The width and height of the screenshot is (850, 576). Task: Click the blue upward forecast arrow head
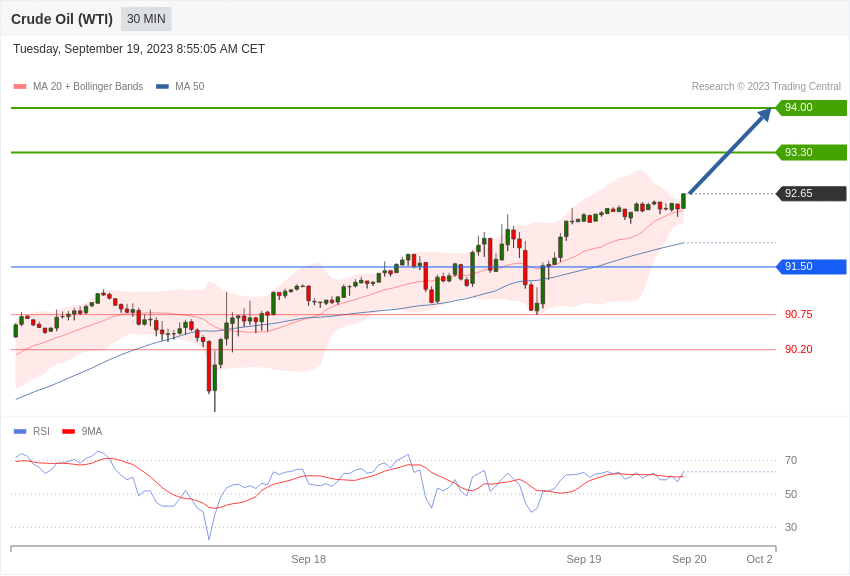(x=765, y=114)
